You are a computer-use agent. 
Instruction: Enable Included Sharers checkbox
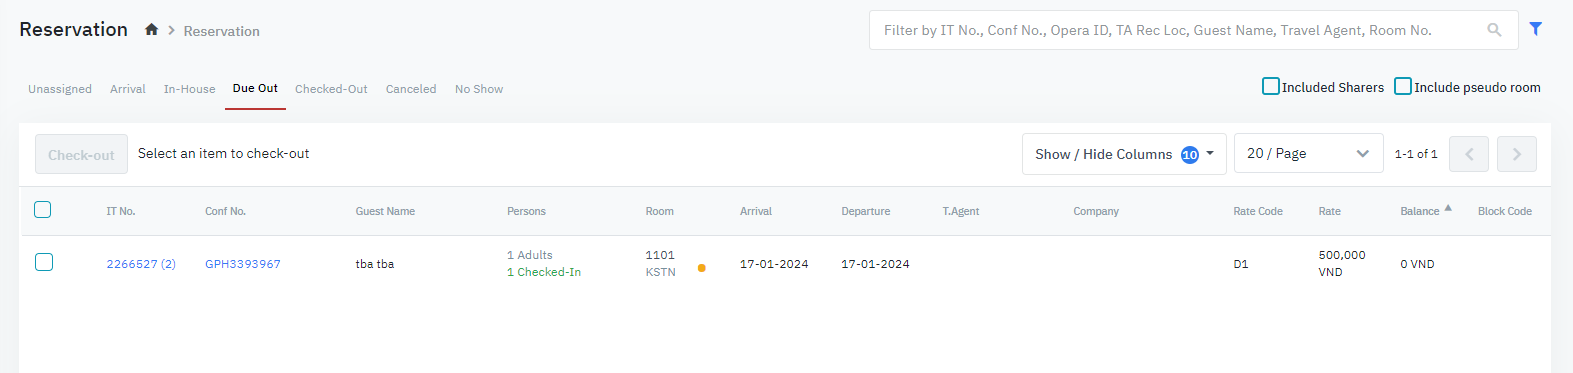pos(1271,87)
